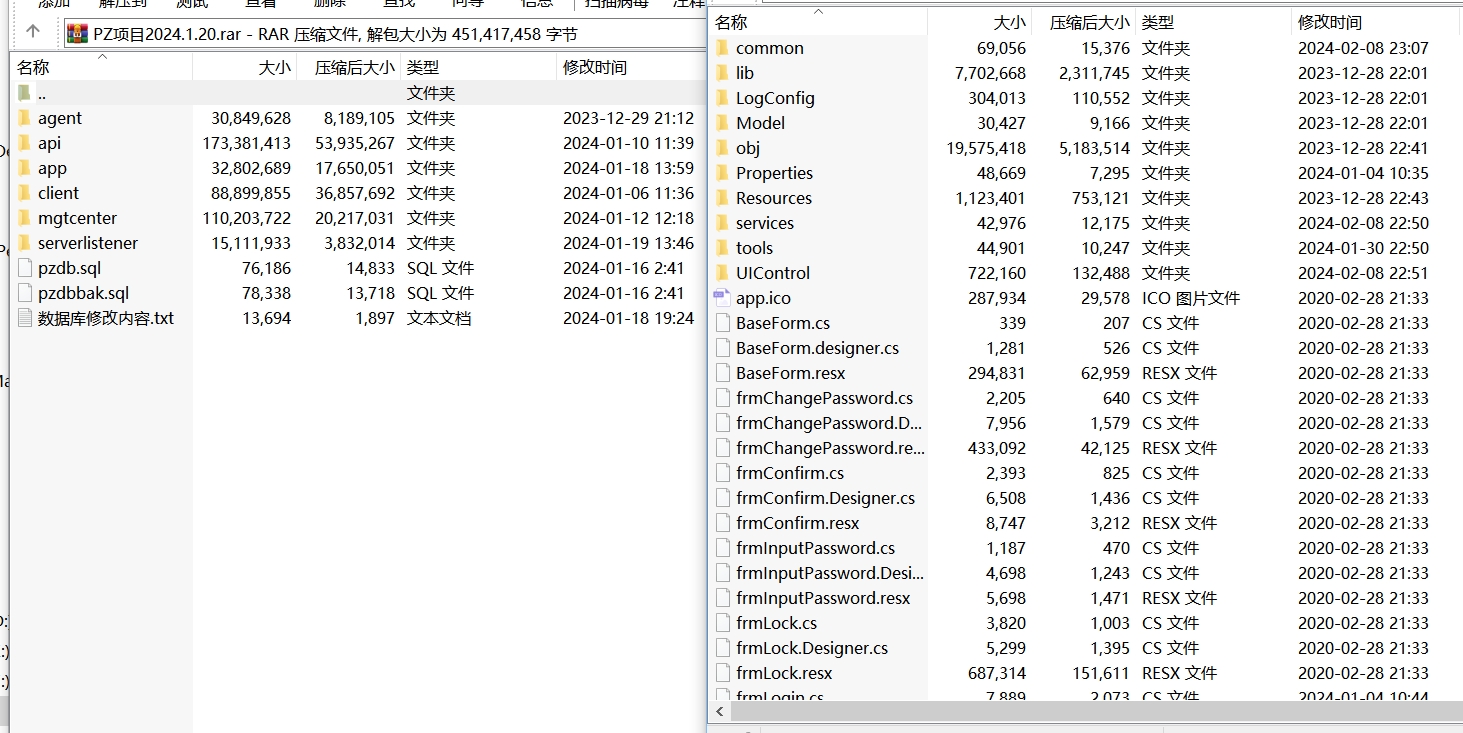
Task: Sort left window by 名称 column header
Action: [101, 67]
